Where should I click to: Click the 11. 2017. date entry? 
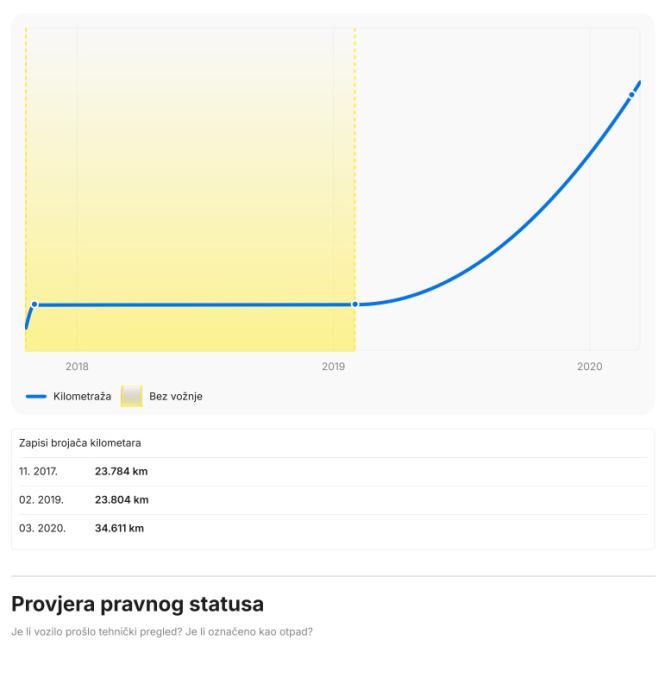point(38,472)
